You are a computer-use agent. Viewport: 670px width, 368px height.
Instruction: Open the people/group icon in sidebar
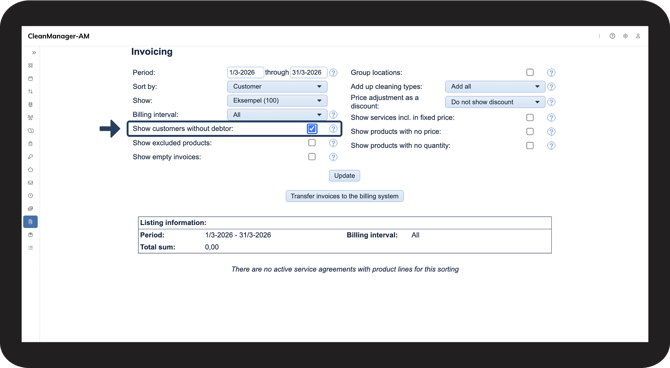[x=30, y=118]
